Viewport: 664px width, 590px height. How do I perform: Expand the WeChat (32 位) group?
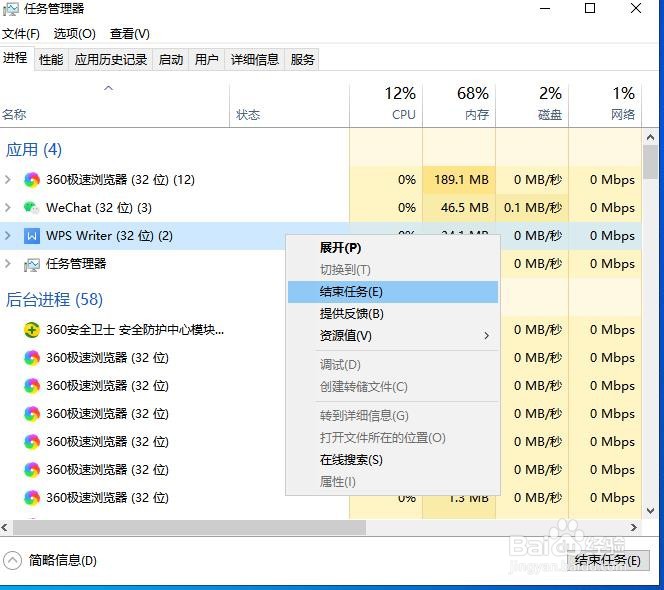[x=8, y=208]
